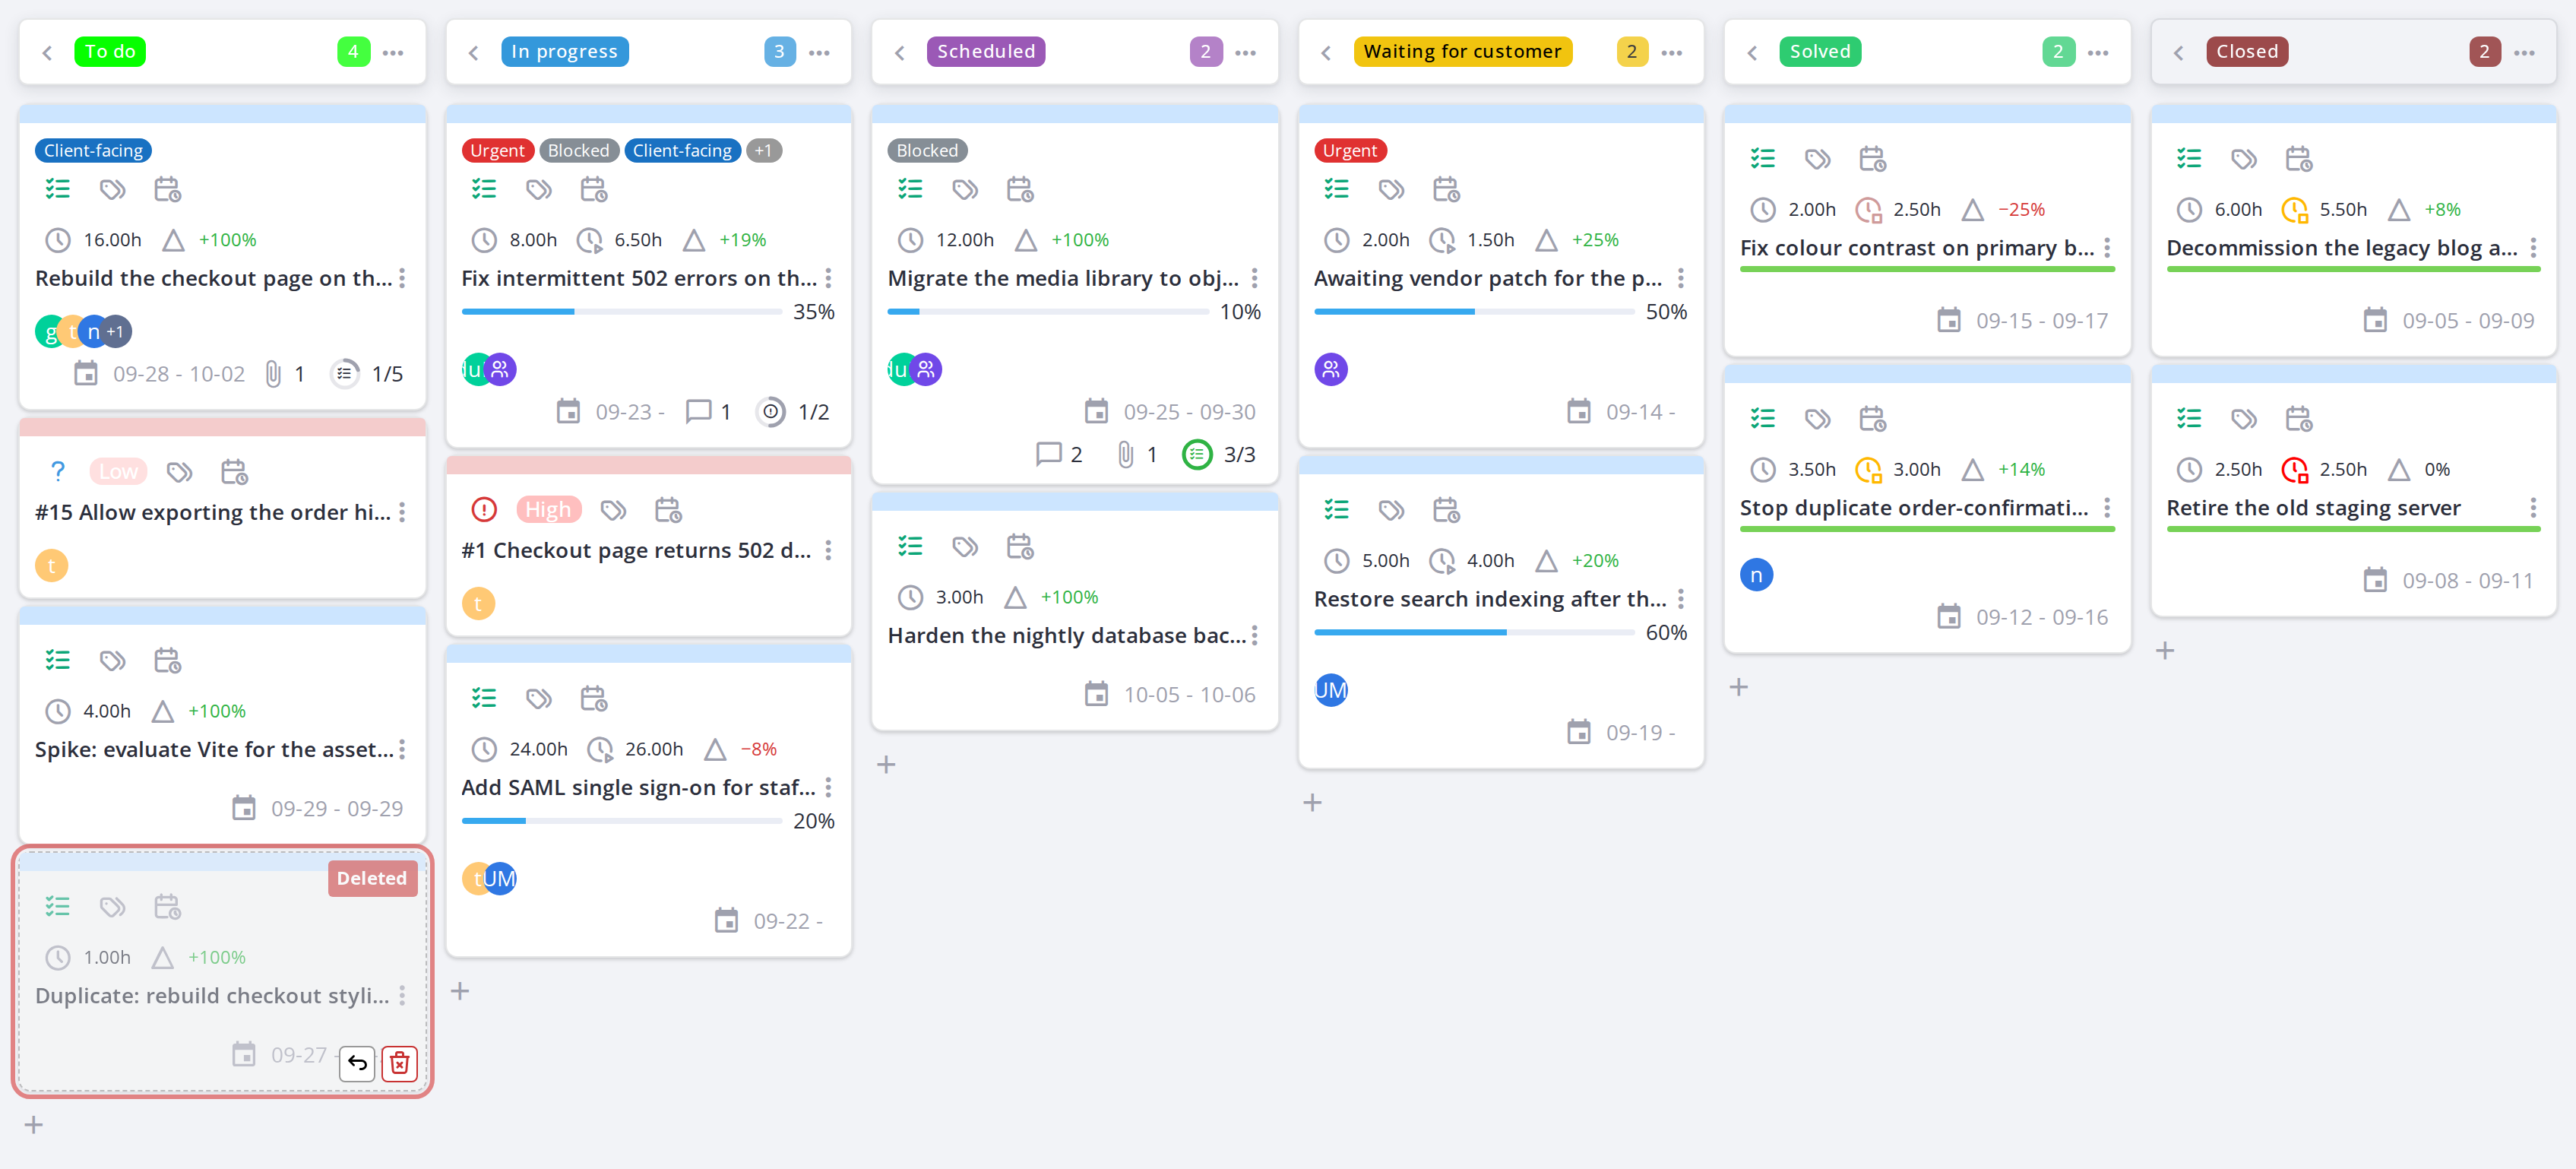Click the 60% progress bar on Restore search indexing
2576x1169 pixels.
click(x=1474, y=632)
